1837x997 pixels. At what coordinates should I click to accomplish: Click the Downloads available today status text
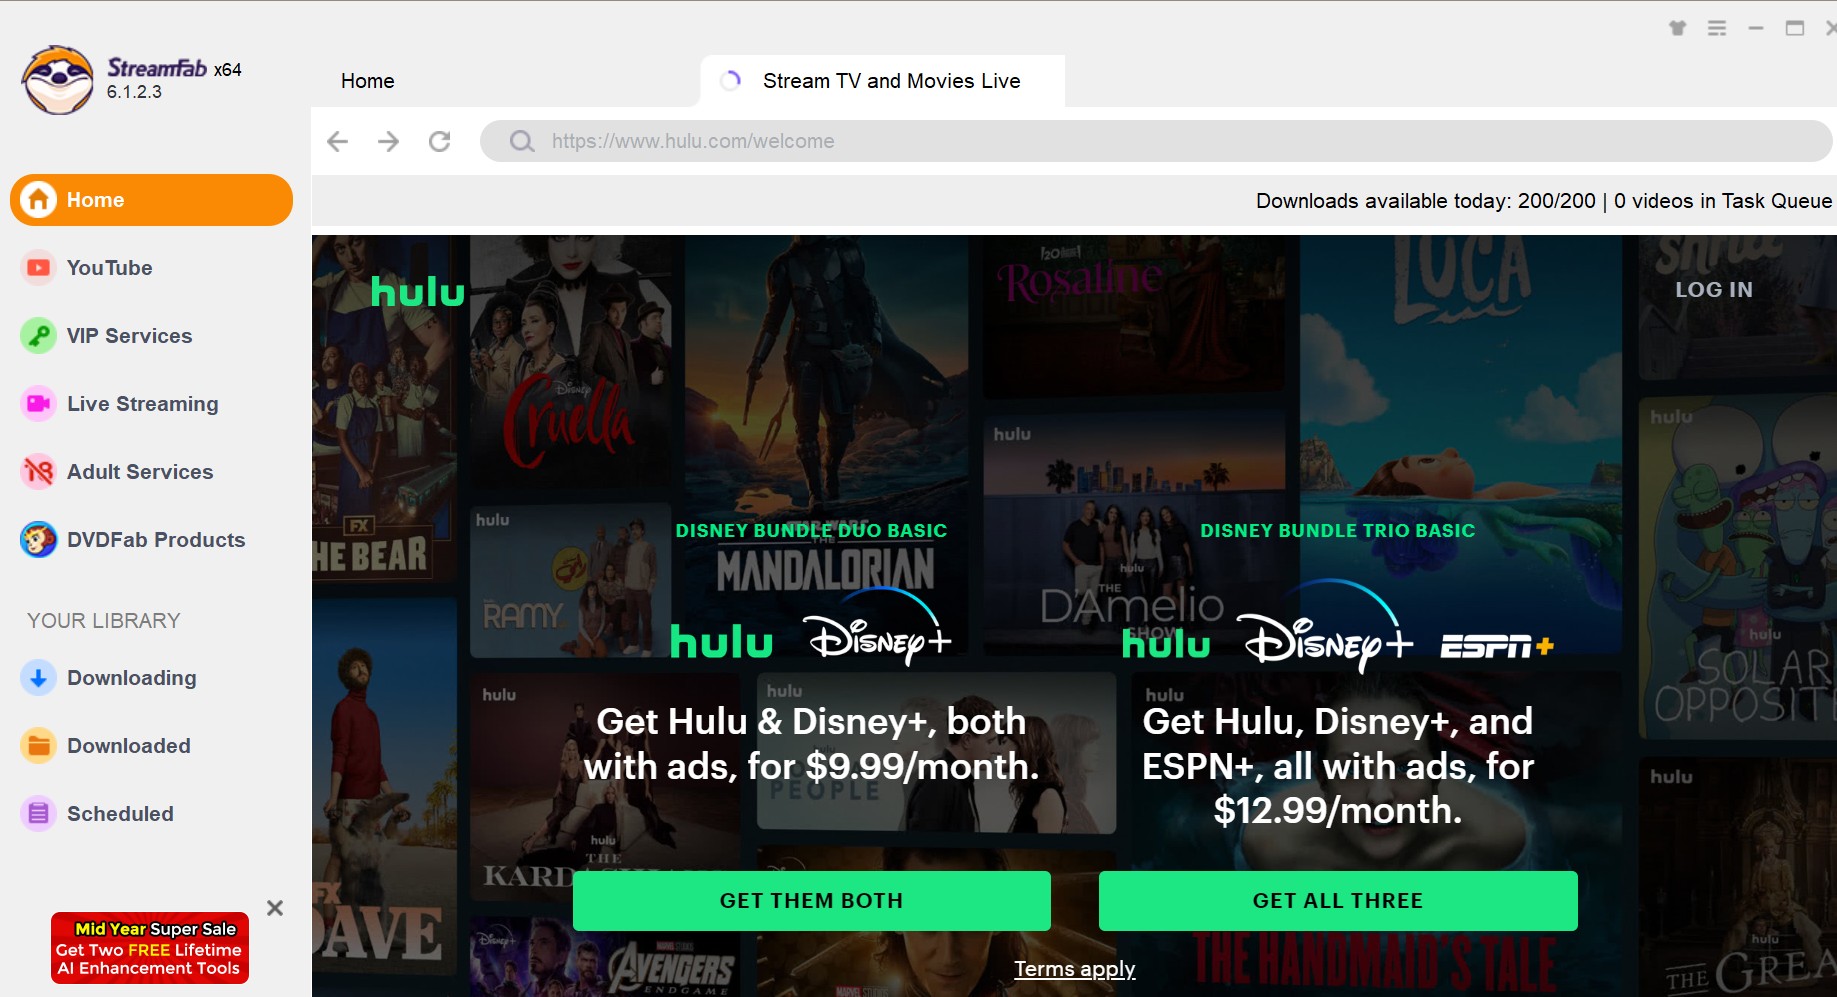[x=1543, y=201]
